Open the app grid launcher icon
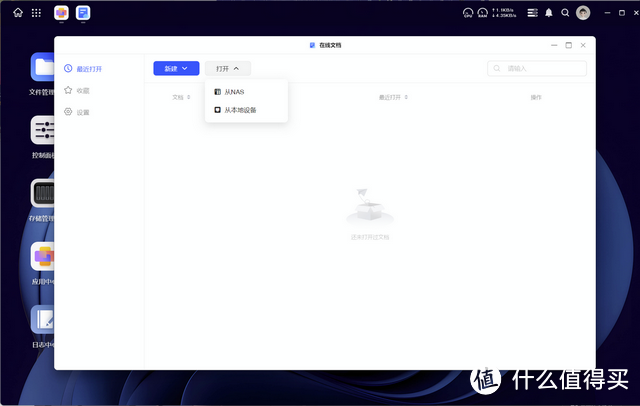Viewport: 640px width, 406px height. pyautogui.click(x=36, y=13)
